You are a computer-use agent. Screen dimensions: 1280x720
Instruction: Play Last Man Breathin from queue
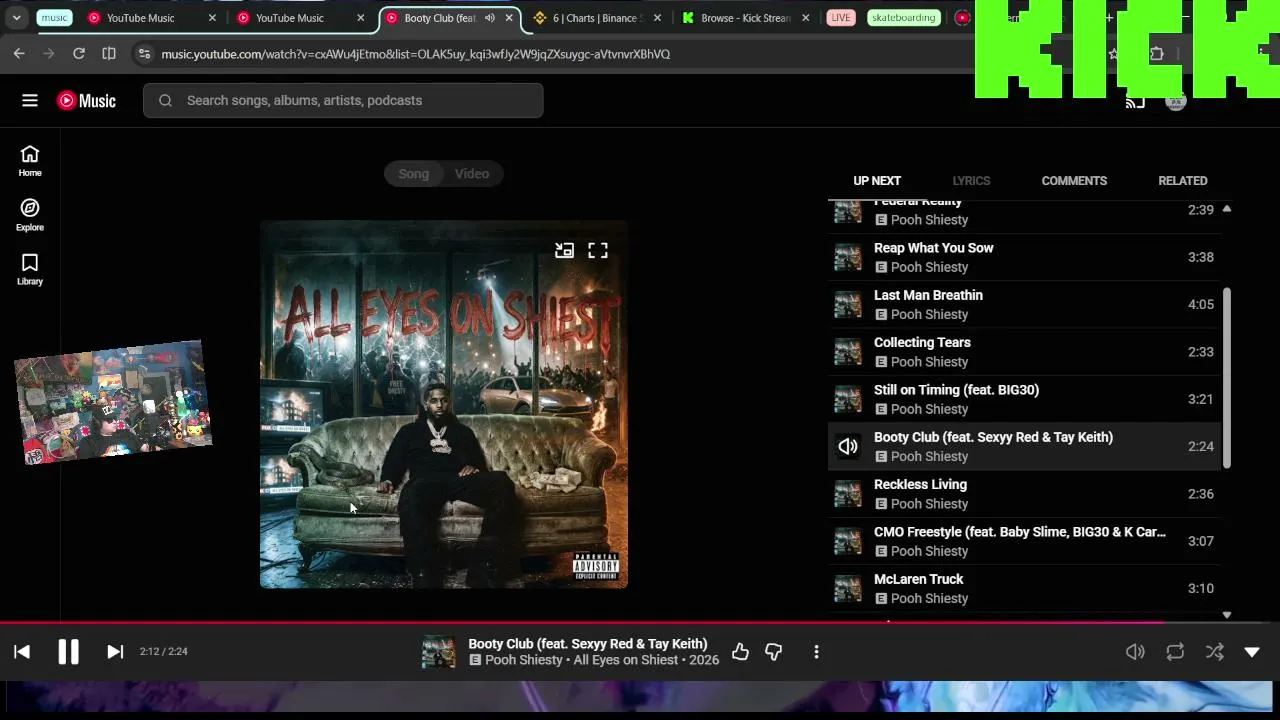click(1024, 305)
